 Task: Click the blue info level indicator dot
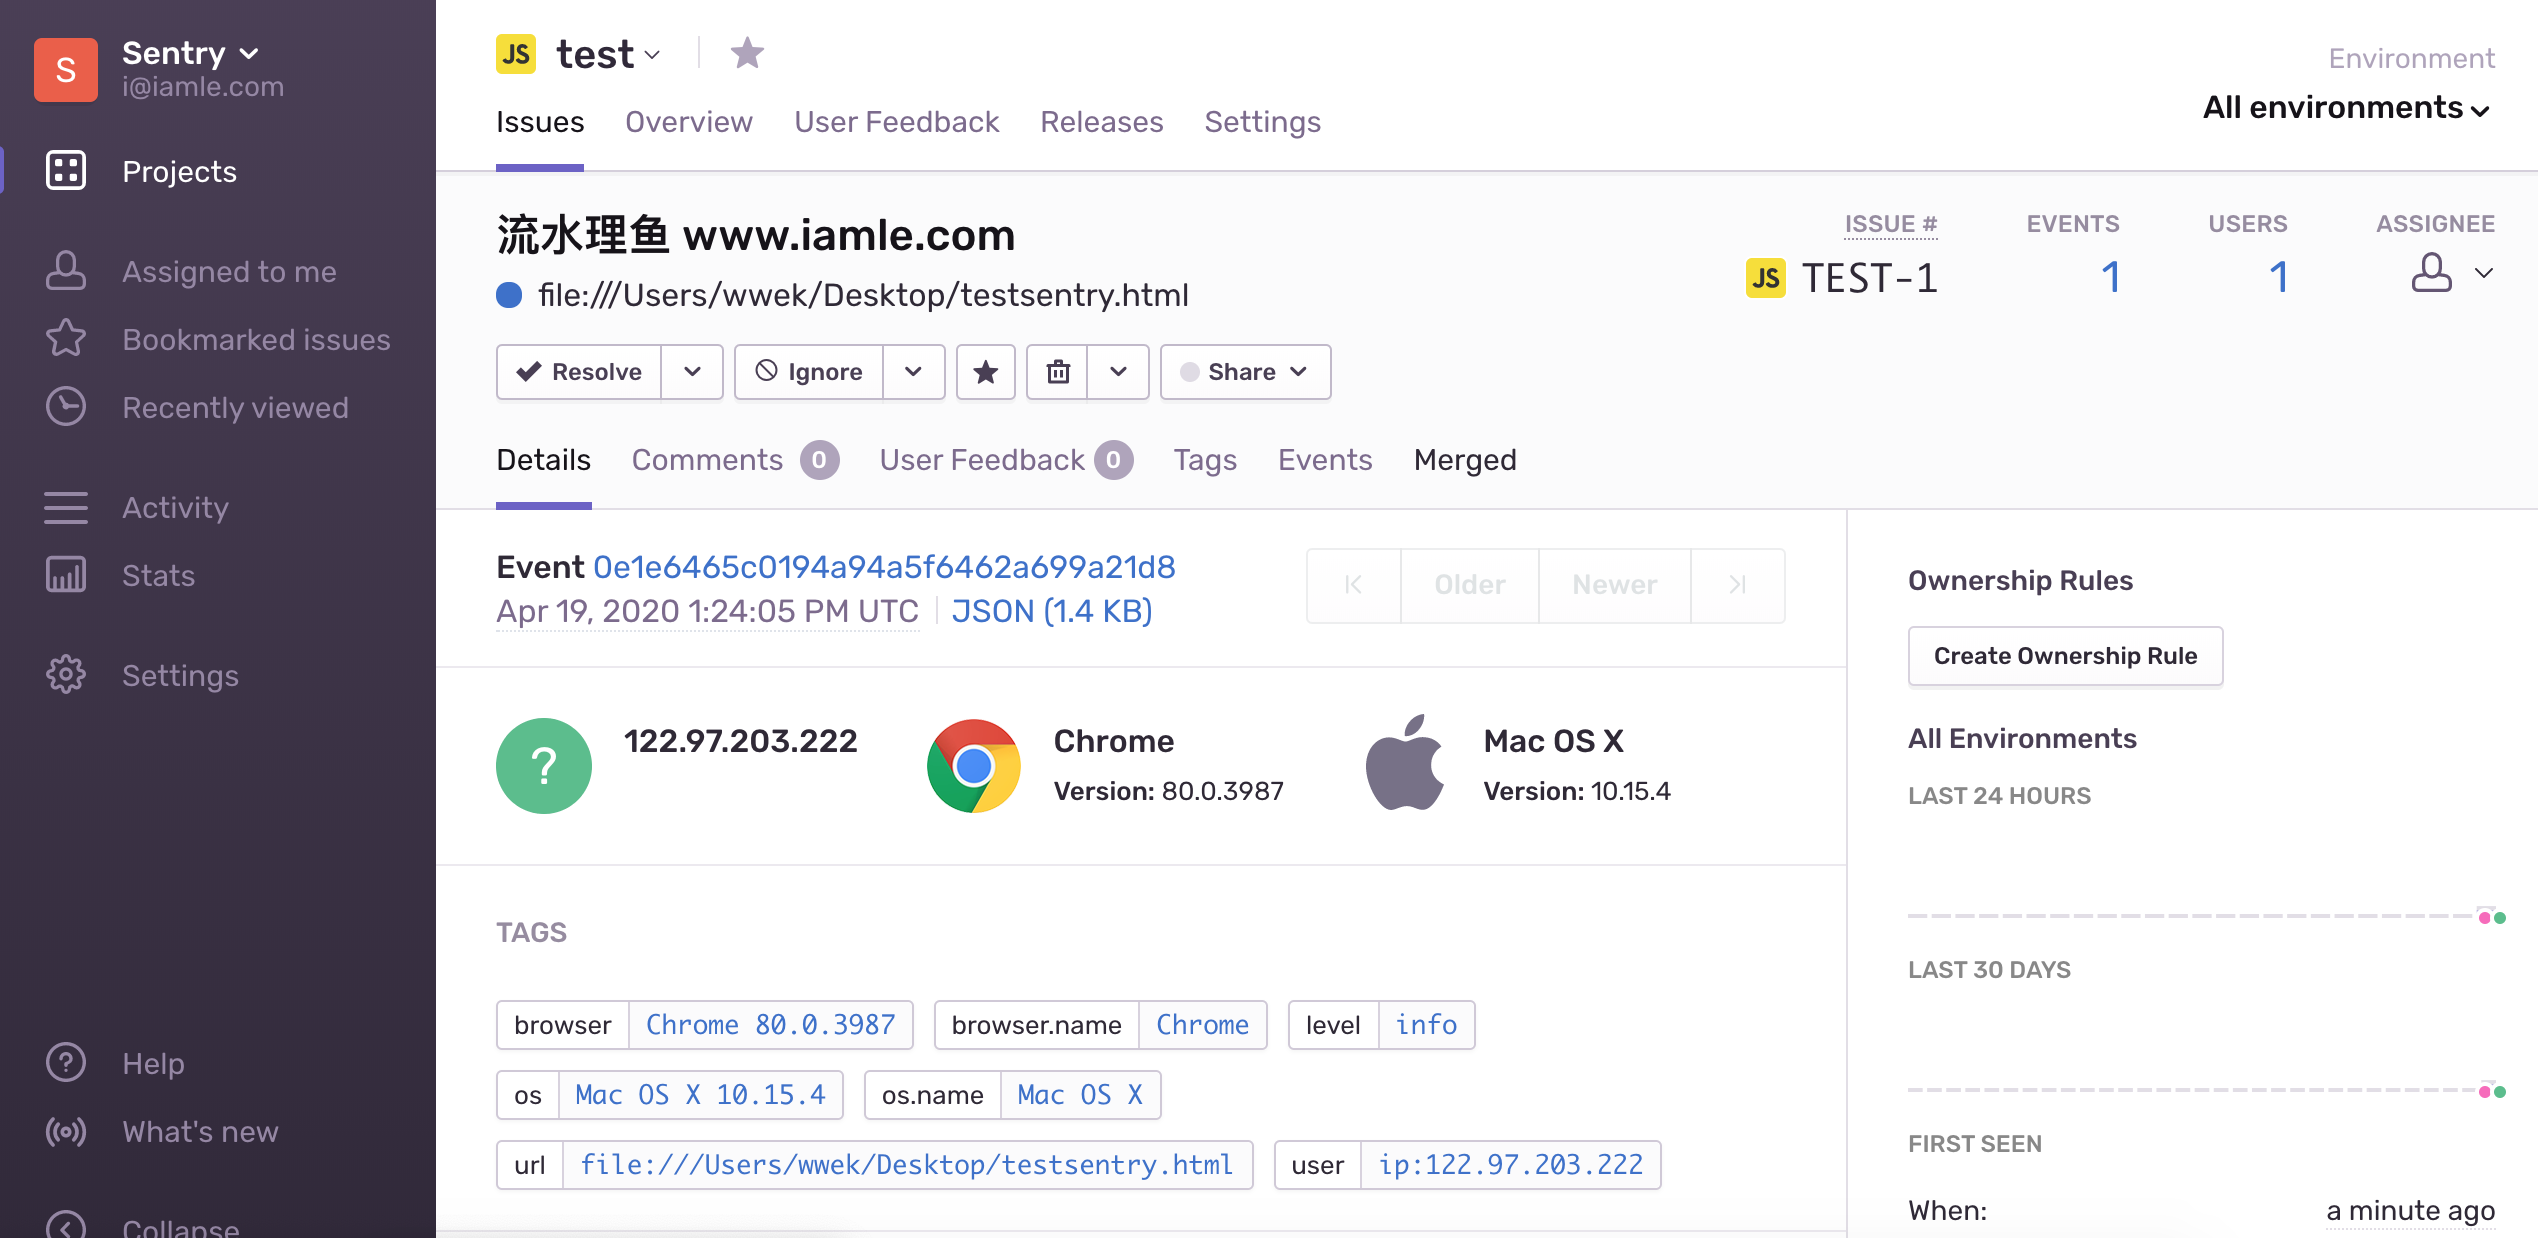(509, 295)
